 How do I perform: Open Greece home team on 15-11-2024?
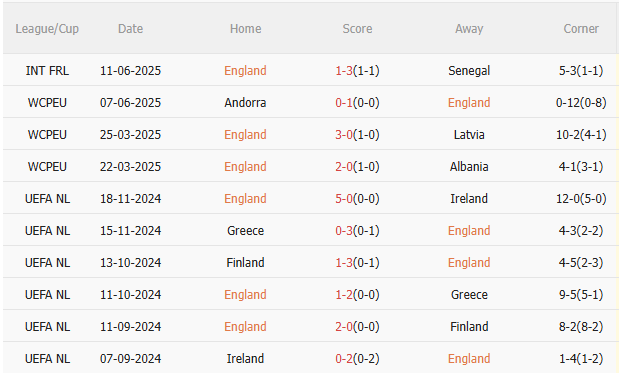245,231
